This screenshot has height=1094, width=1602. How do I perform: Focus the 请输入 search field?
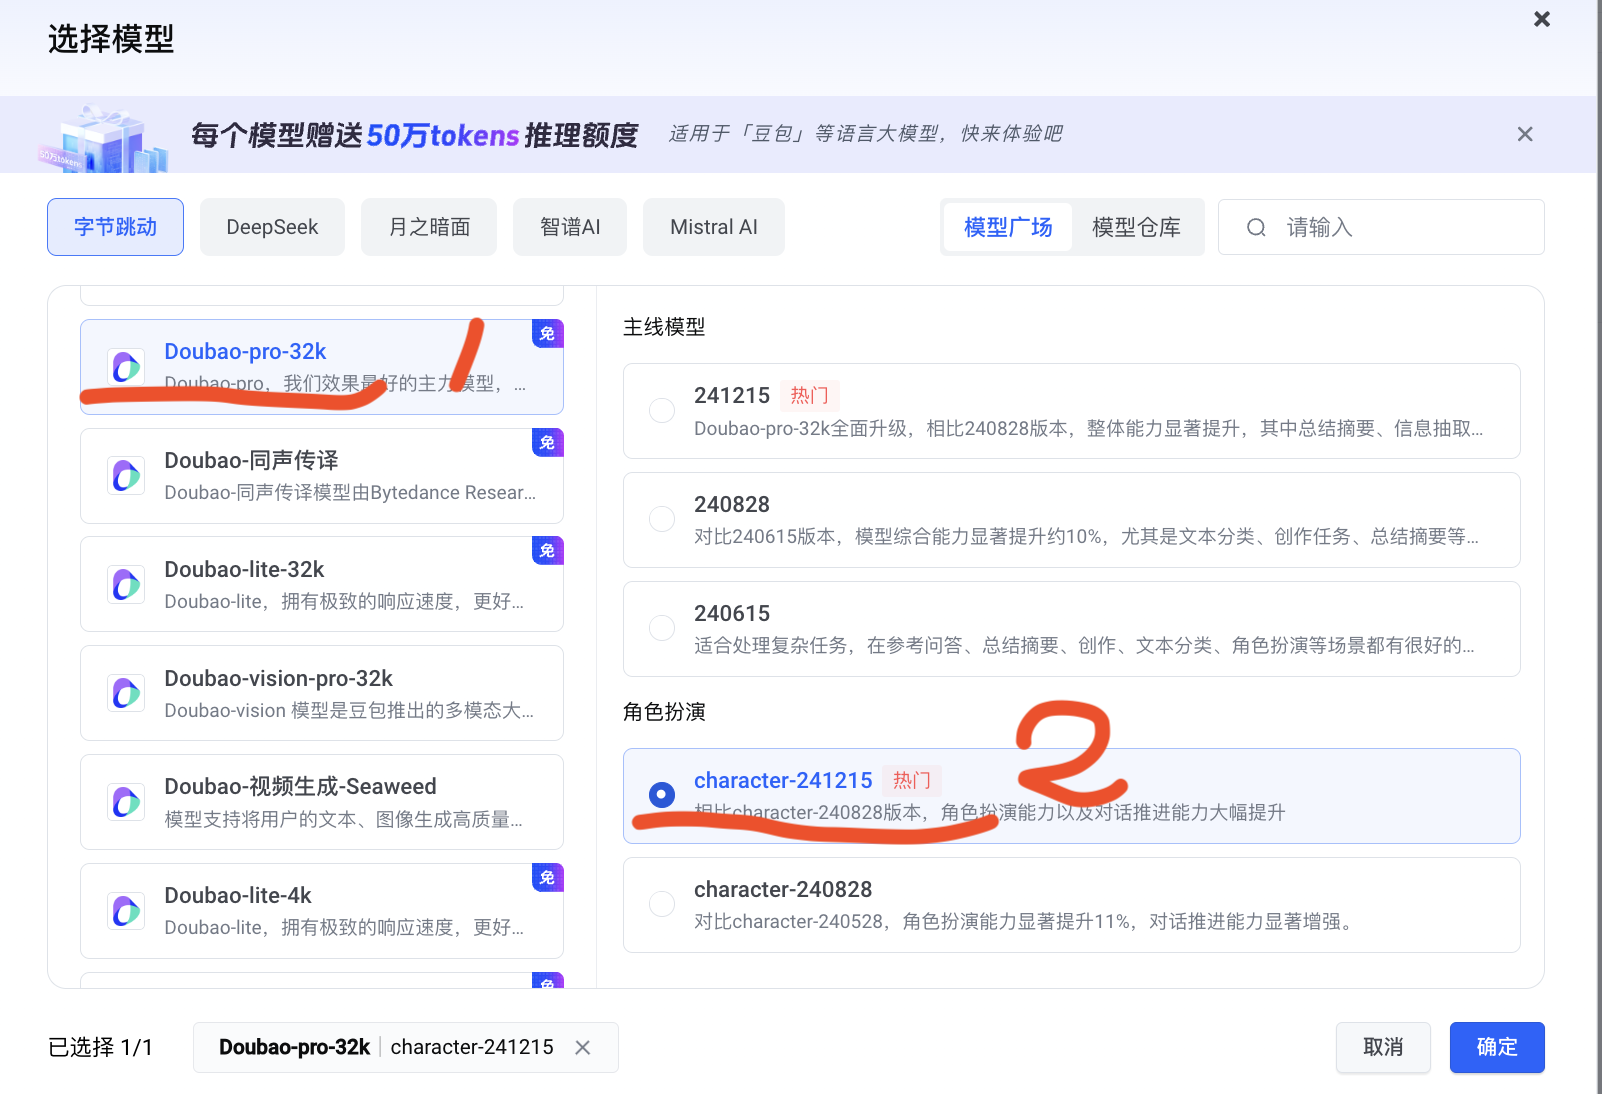point(1400,227)
